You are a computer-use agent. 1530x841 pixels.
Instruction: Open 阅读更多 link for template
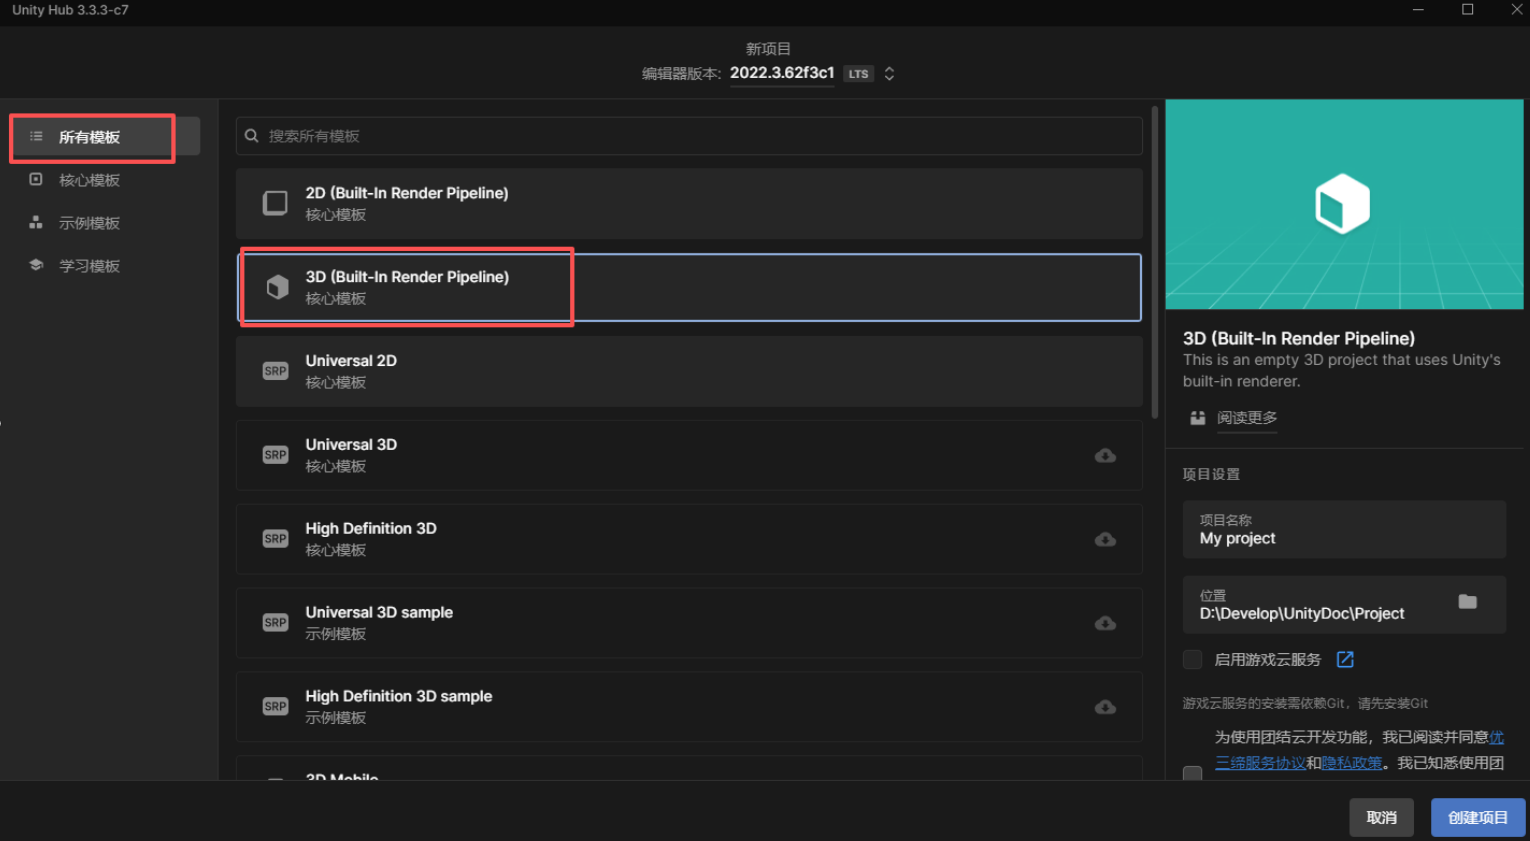point(1246,418)
